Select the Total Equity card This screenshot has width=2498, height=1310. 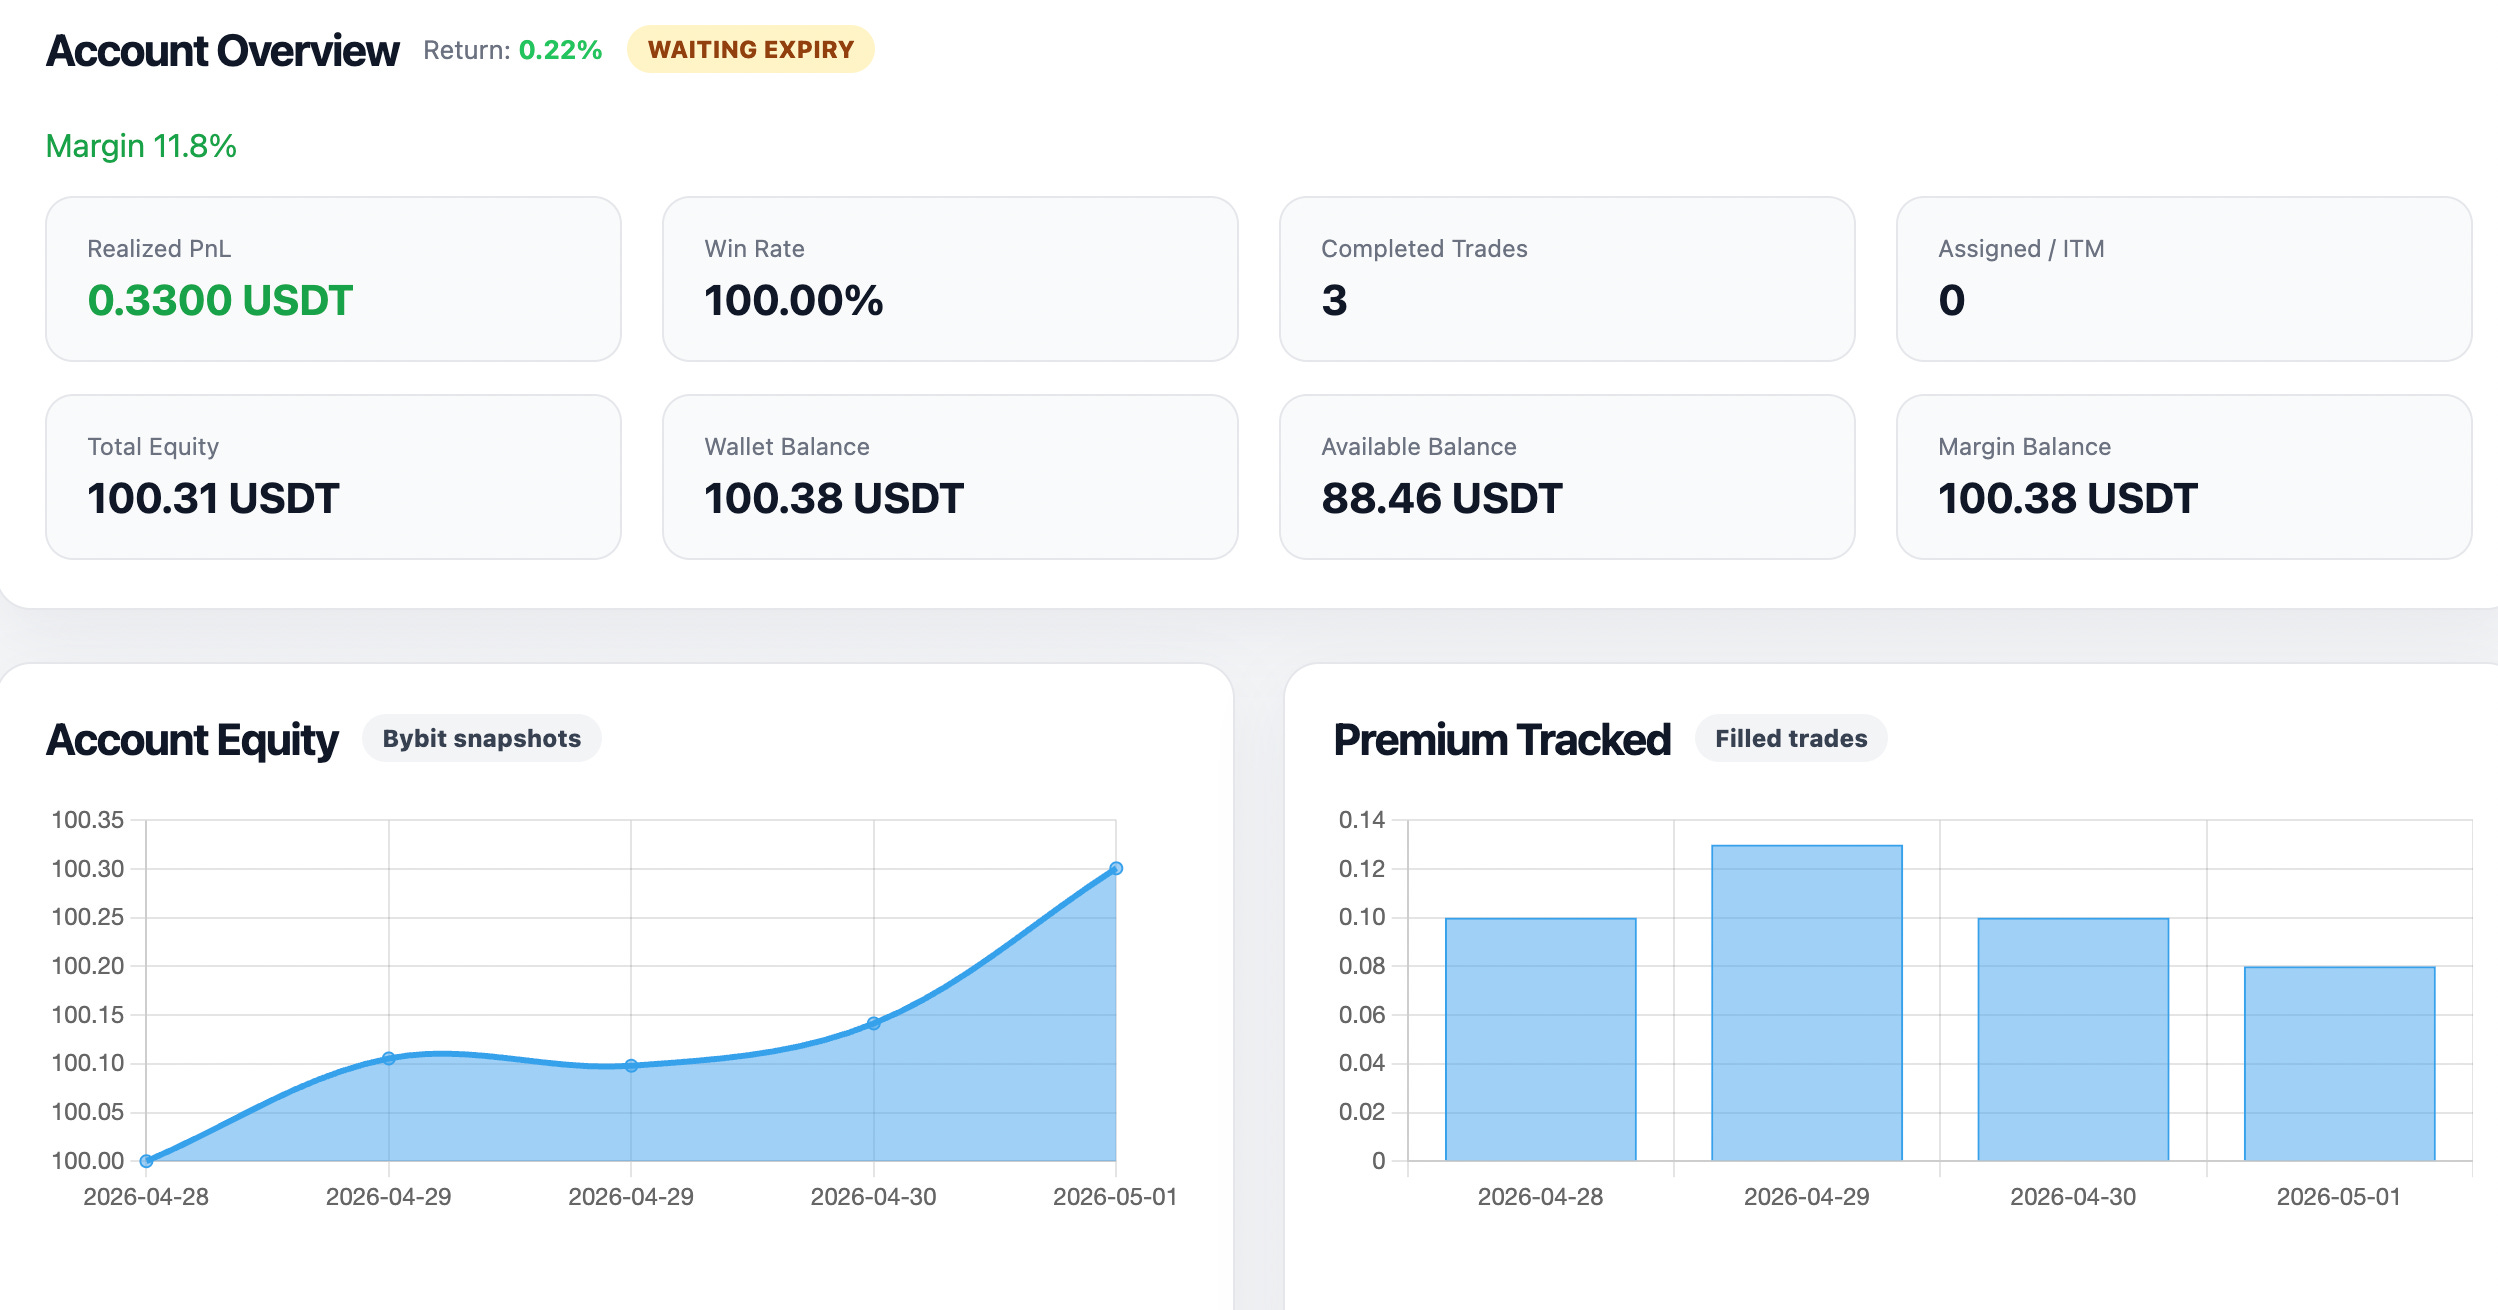[333, 477]
